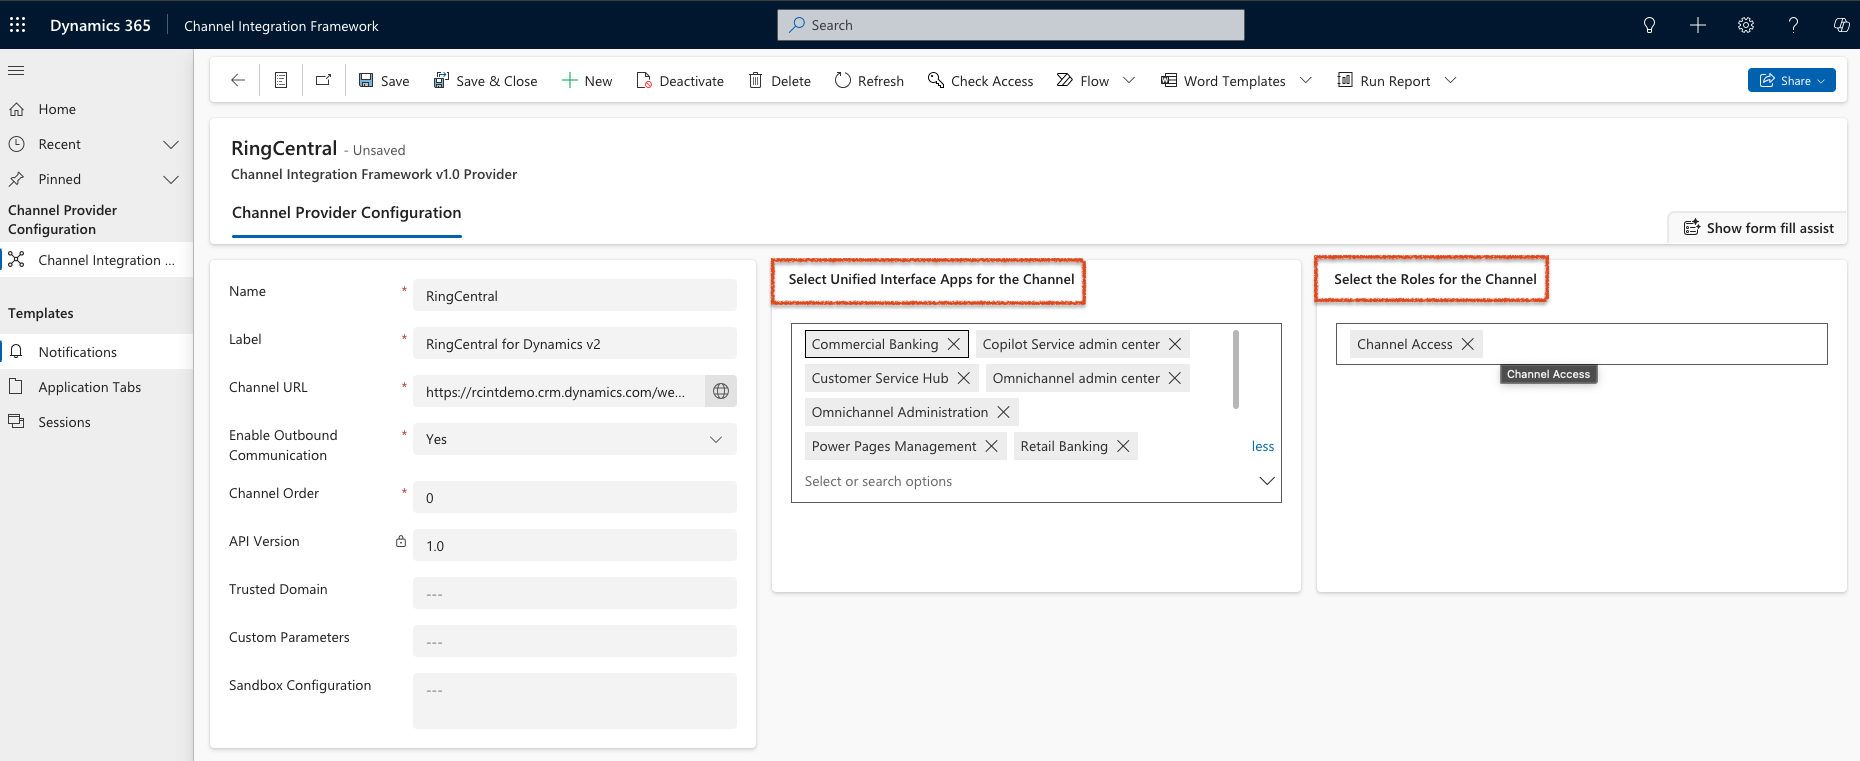1860x761 pixels.
Task: Click the Channel URL input field
Action: tap(559, 391)
